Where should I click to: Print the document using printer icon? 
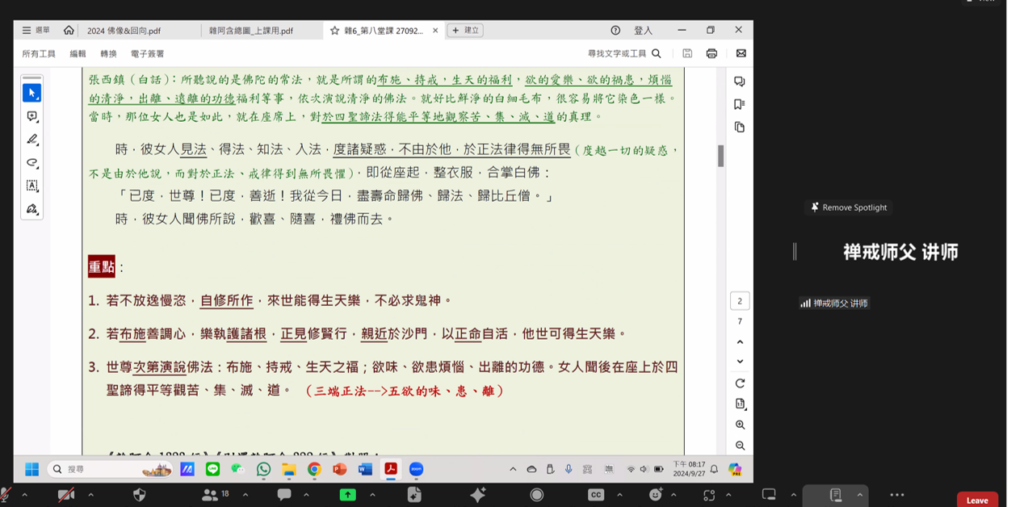coord(712,53)
